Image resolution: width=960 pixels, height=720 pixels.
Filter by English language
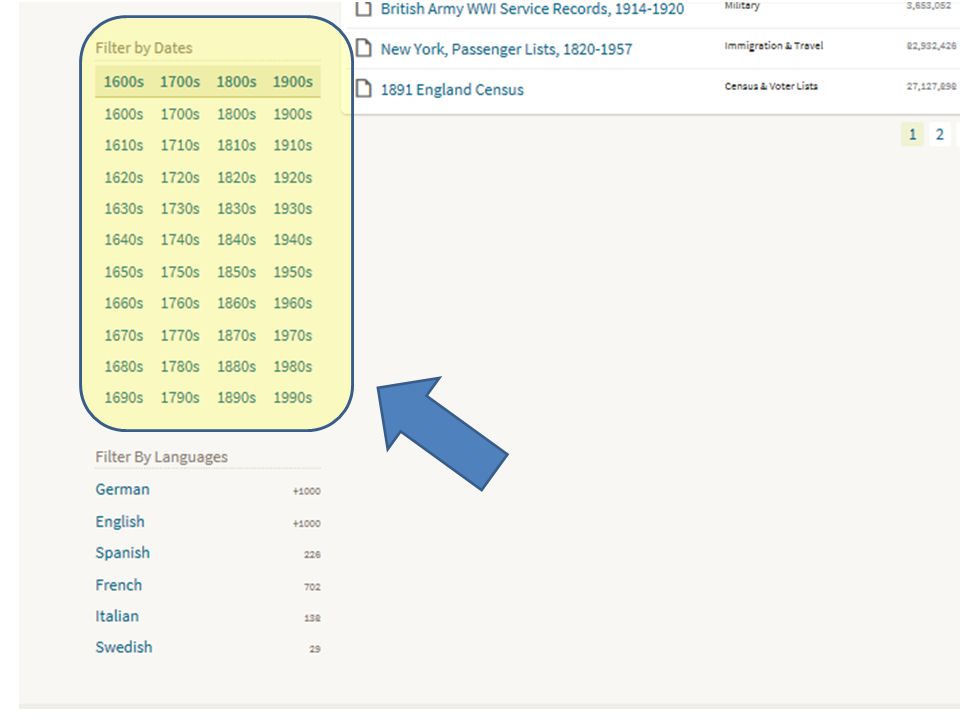tap(120, 522)
